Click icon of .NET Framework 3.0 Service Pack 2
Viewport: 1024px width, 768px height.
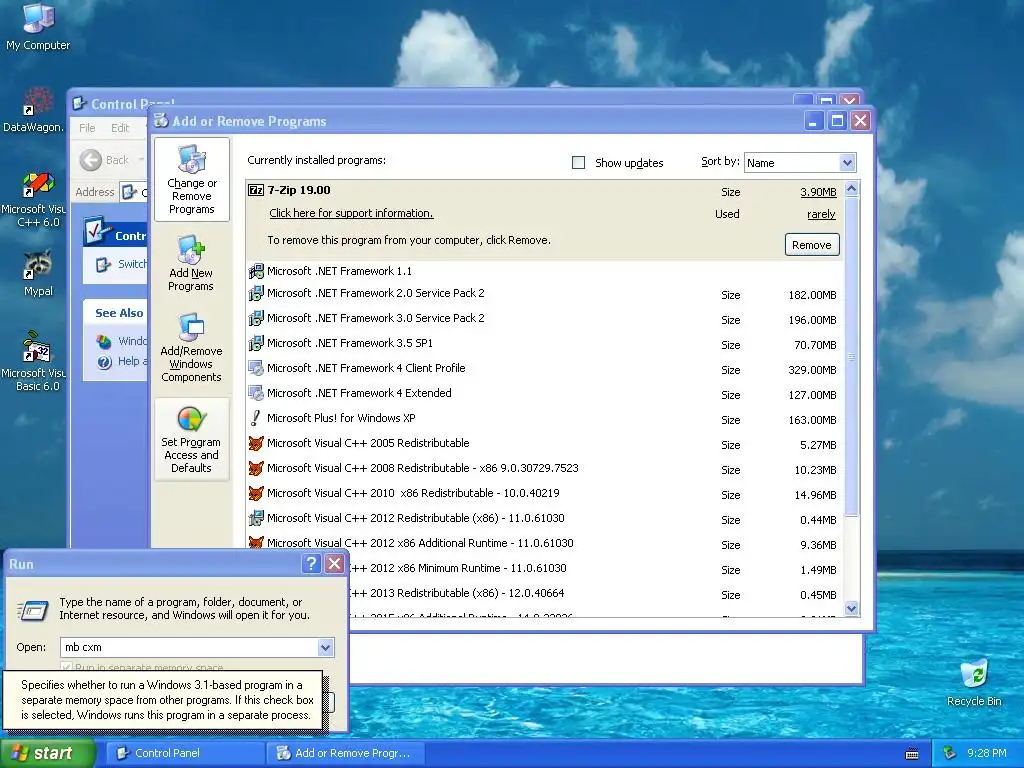point(256,318)
